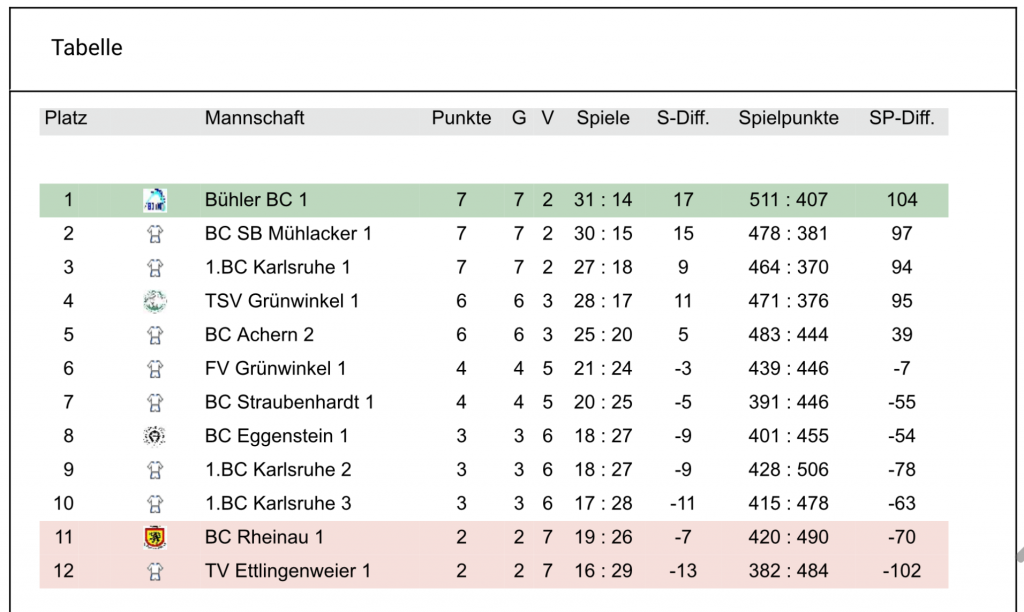Viewport: 1024px width, 612px height.
Task: Click the jersey icon beside 1.BC Karlsruhe 3
Action: (155, 504)
